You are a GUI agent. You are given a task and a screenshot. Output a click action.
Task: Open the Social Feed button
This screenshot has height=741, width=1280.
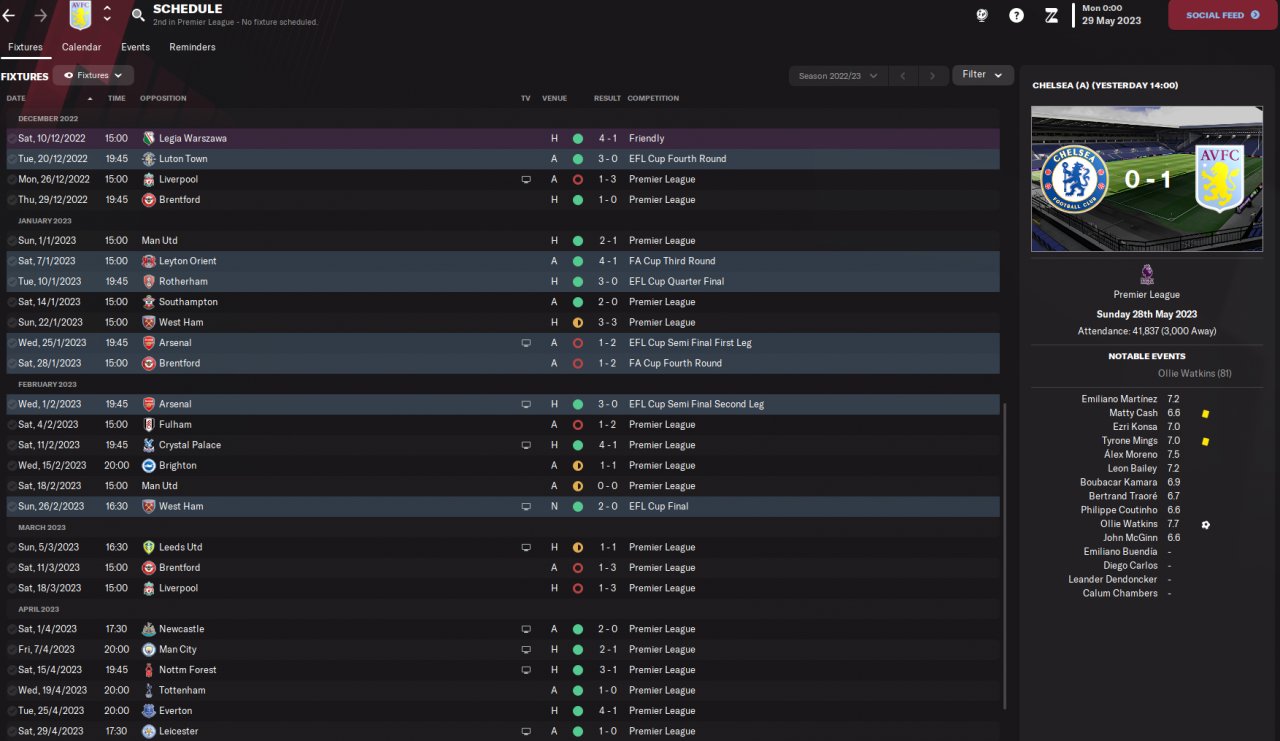[1222, 15]
